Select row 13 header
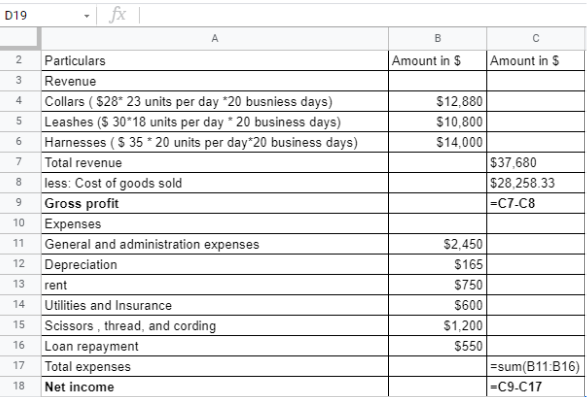The height and width of the screenshot is (397, 587). (19, 285)
